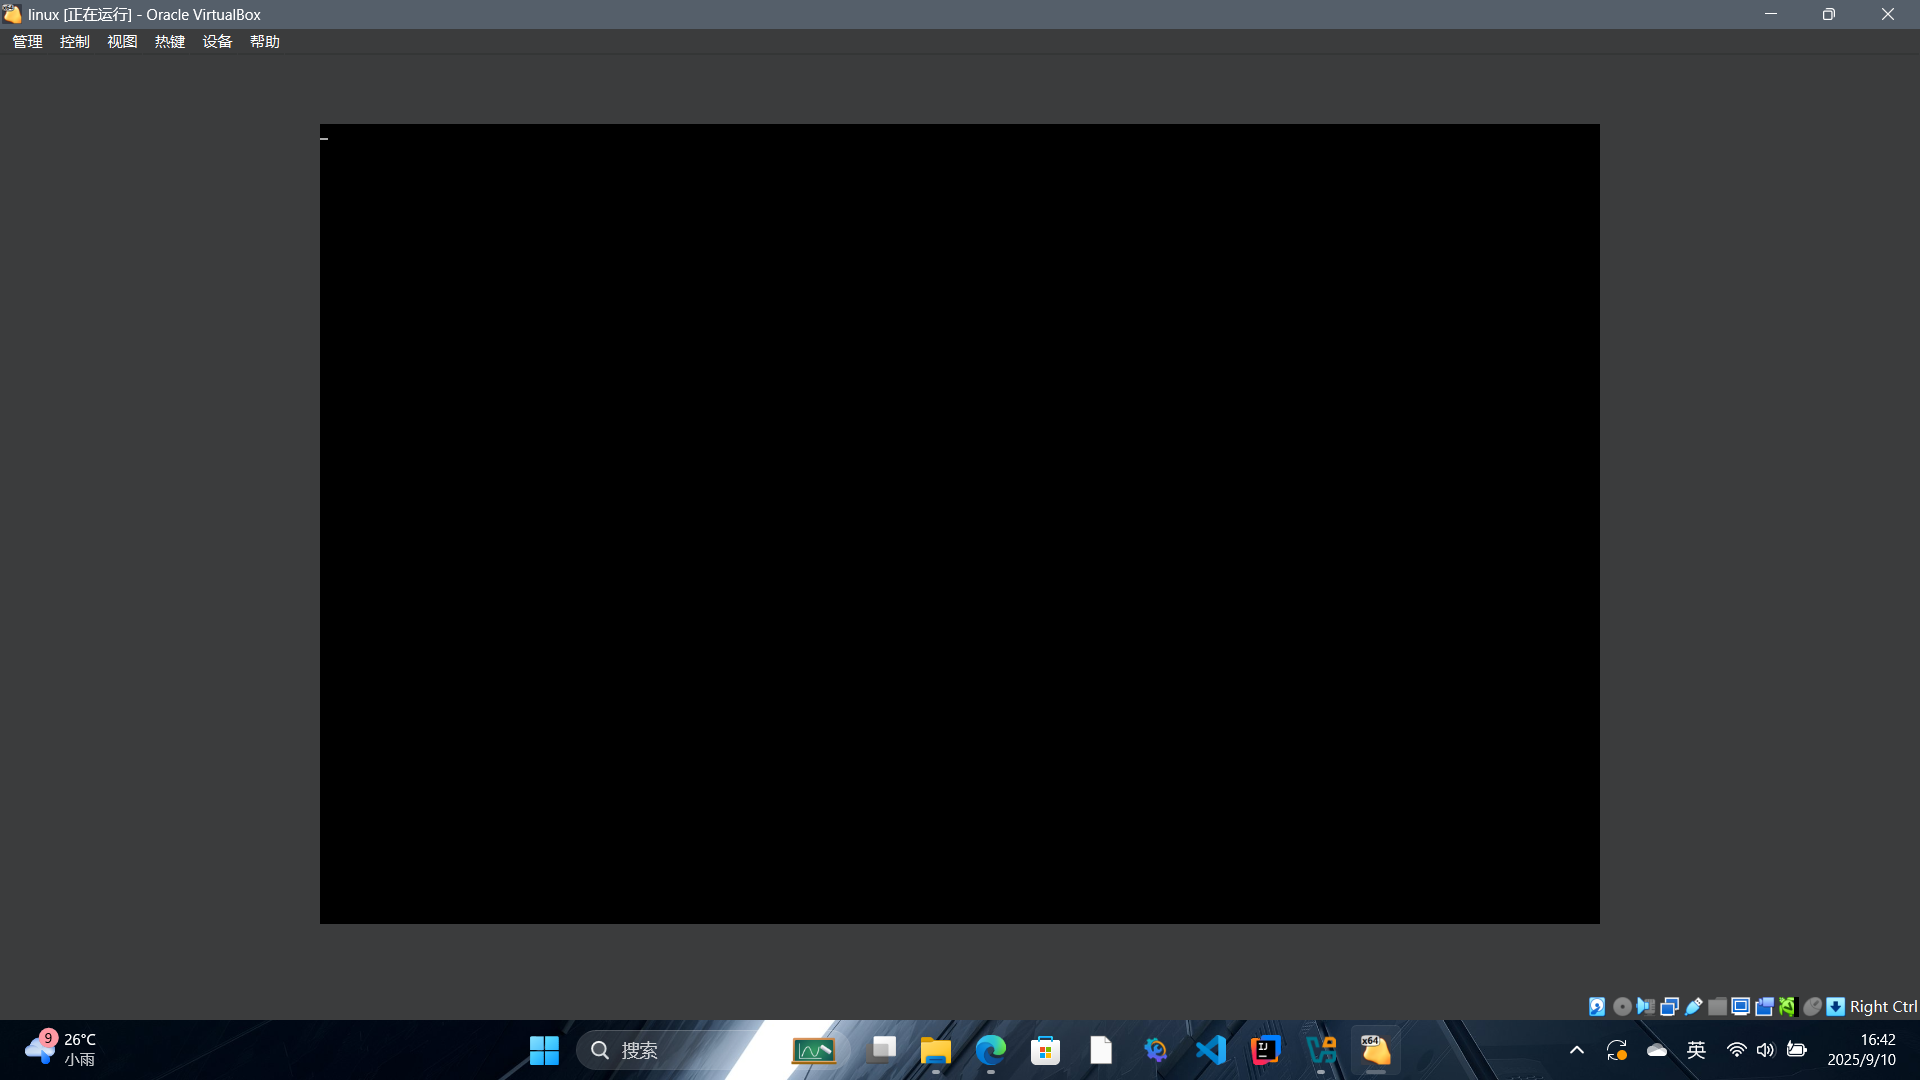Click the display settings status icon
Image resolution: width=1920 pixels, height=1080 pixels.
point(1741,1007)
